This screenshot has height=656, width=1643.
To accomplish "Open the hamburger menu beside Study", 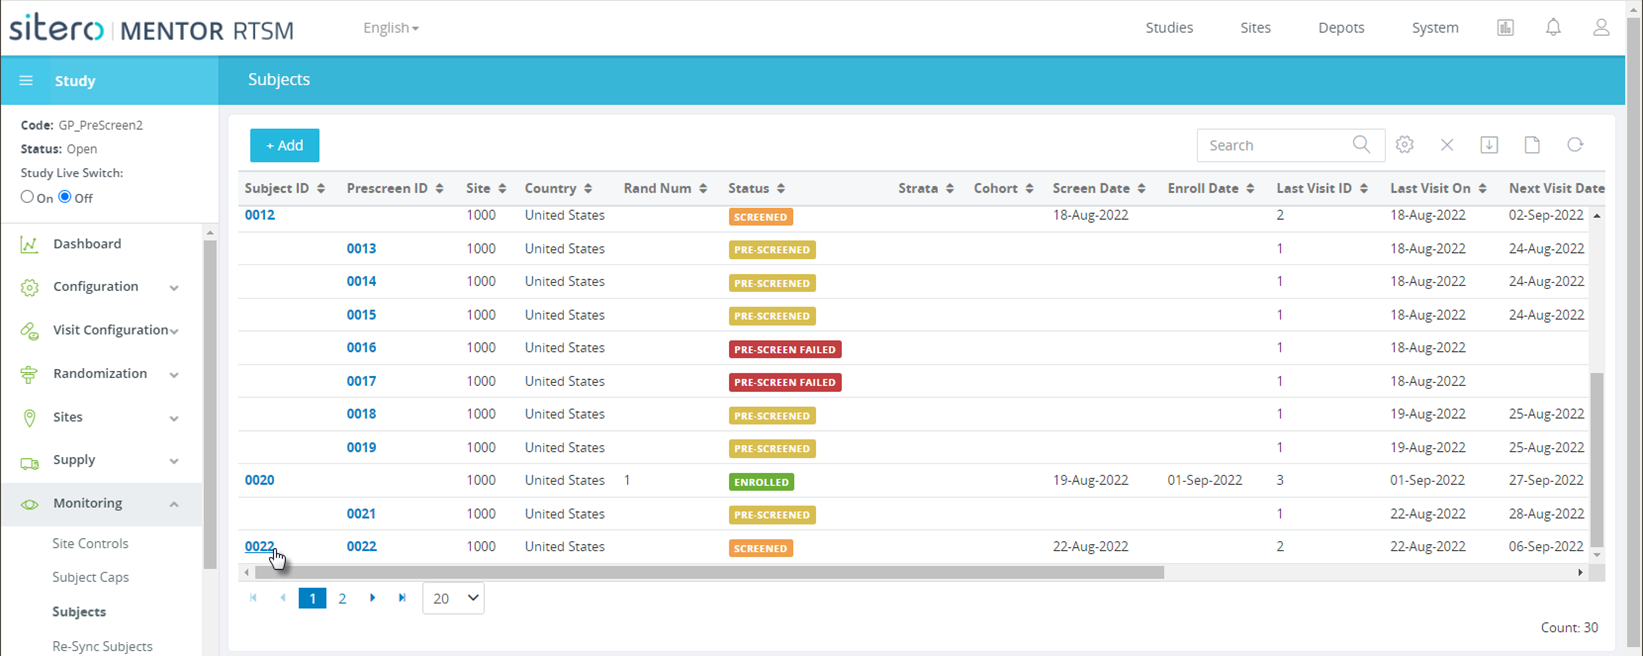I will coord(26,81).
